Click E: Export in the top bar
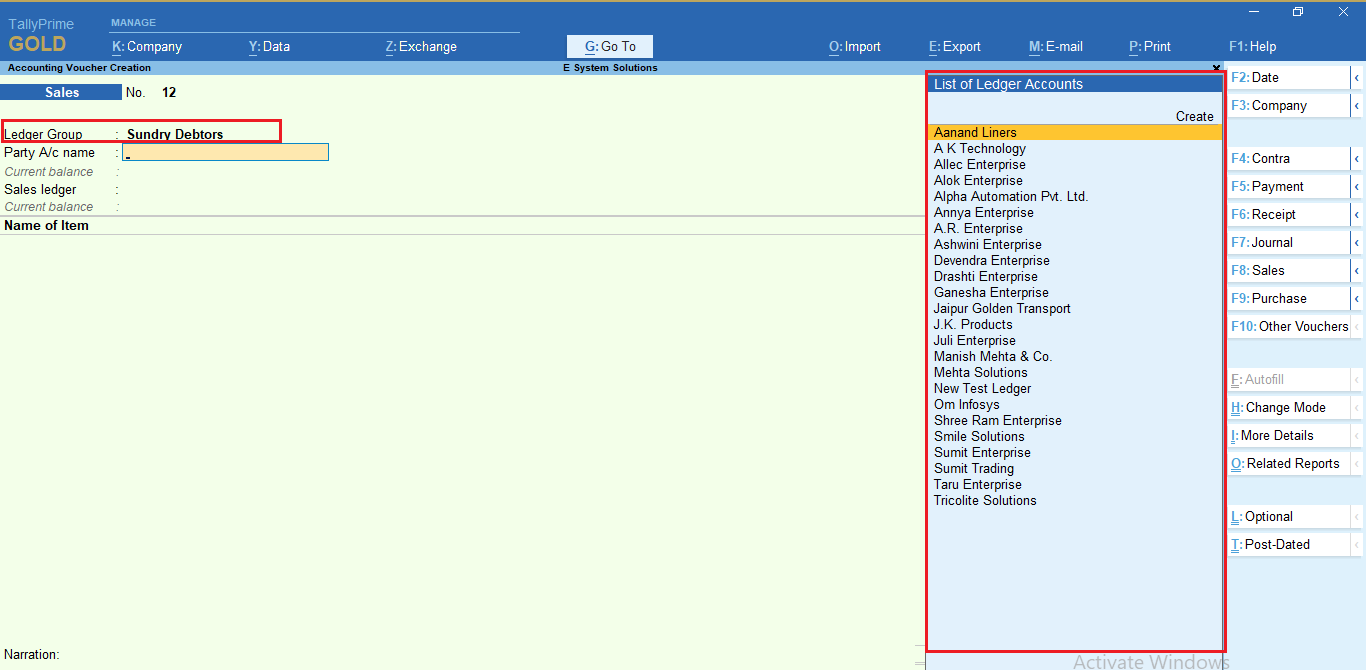This screenshot has width=1366, height=670. (x=954, y=46)
